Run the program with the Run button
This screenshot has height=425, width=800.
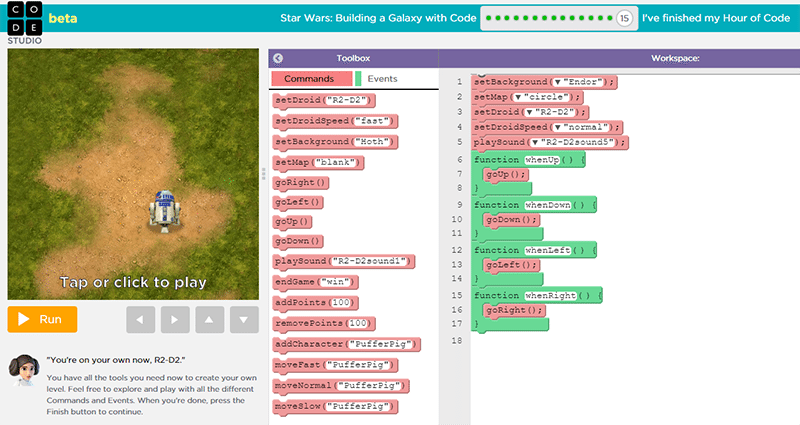point(42,319)
